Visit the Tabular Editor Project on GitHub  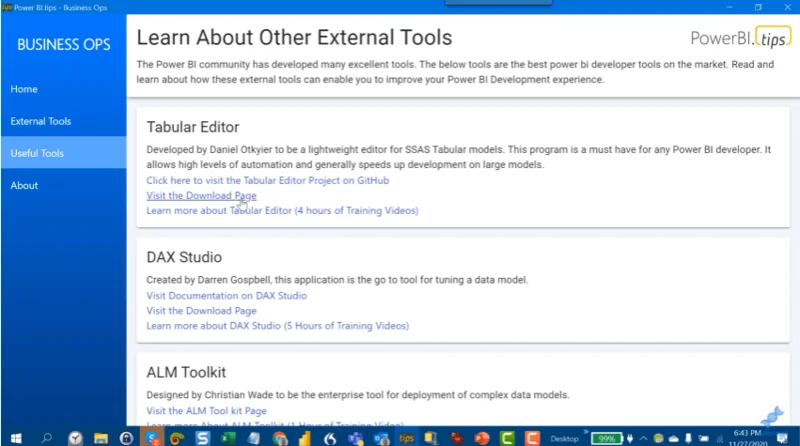(267, 181)
